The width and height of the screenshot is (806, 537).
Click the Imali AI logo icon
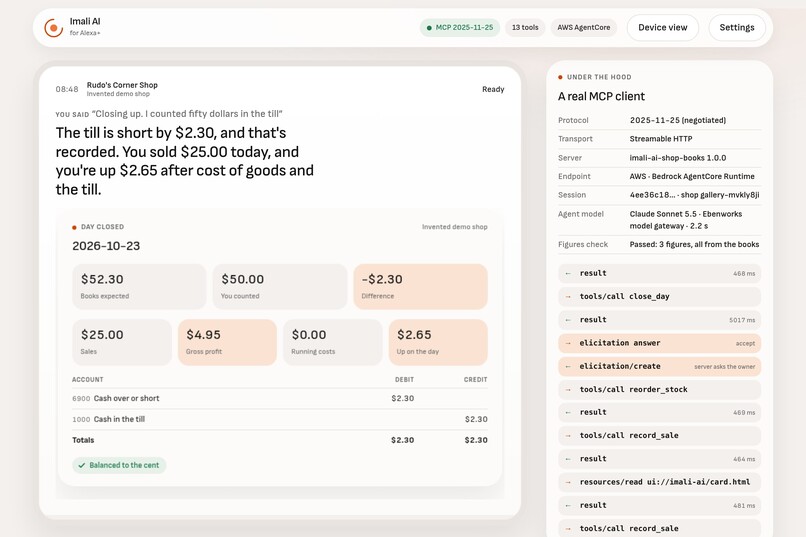53,28
